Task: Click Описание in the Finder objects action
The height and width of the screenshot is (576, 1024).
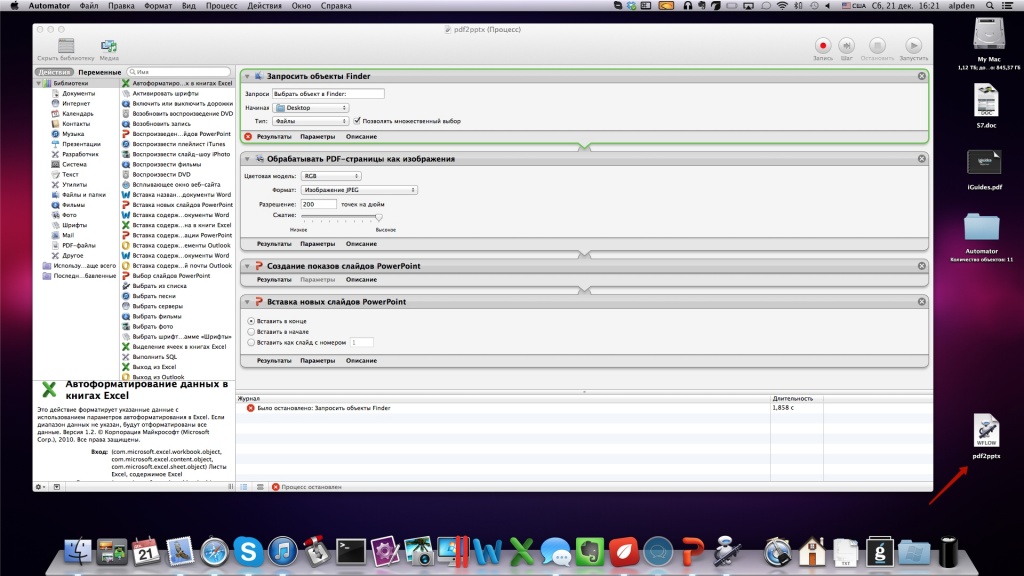Action: click(x=361, y=136)
